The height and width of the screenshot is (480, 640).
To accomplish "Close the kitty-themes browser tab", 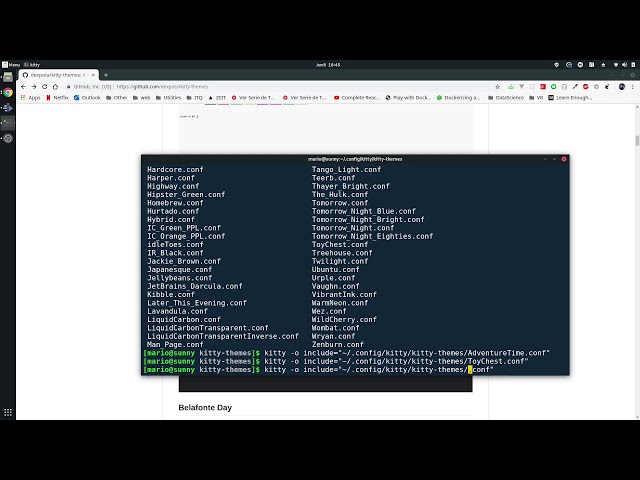I will click(x=93, y=75).
